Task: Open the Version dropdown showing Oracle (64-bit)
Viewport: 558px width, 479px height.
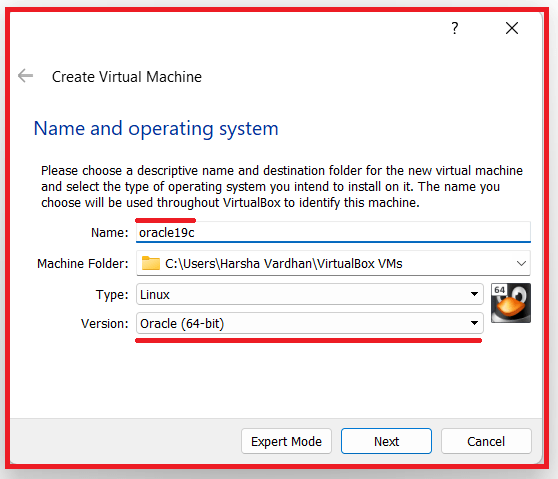Action: pyautogui.click(x=309, y=323)
